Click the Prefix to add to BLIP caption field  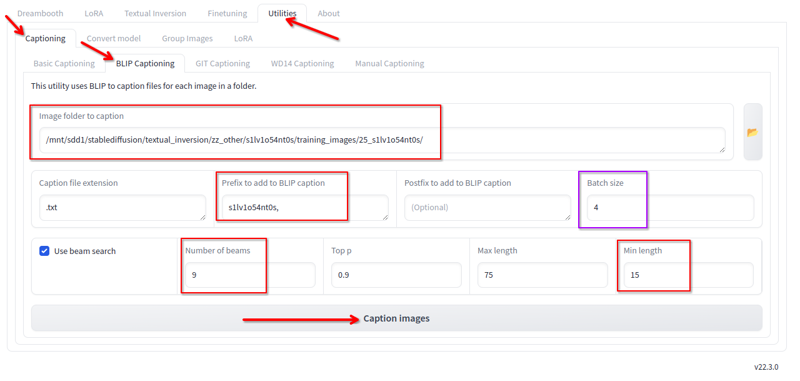(305, 208)
